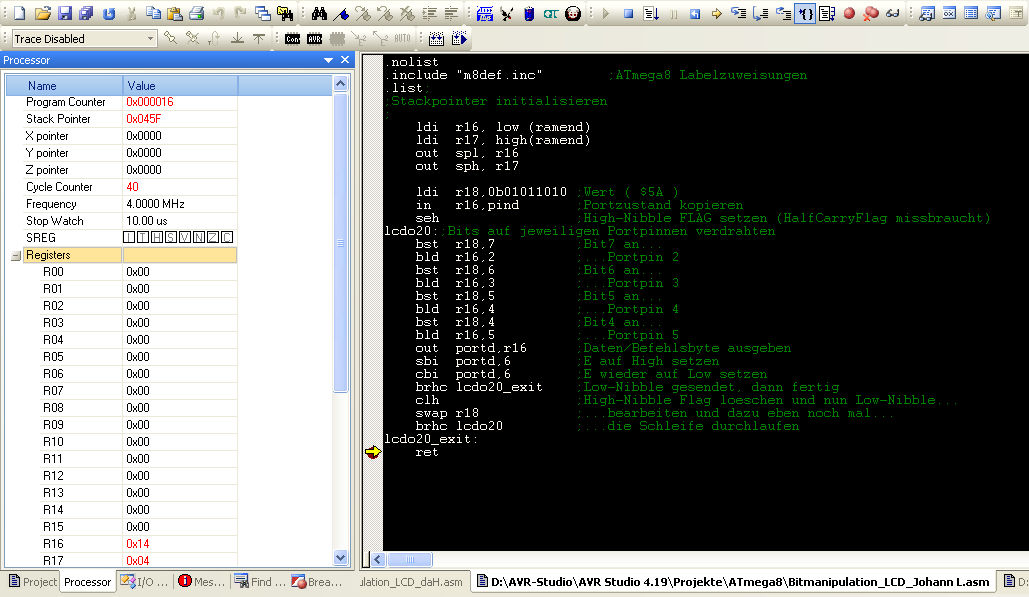The height and width of the screenshot is (597, 1029).
Task: Save the current file with the floppy icon
Action: click(x=64, y=13)
